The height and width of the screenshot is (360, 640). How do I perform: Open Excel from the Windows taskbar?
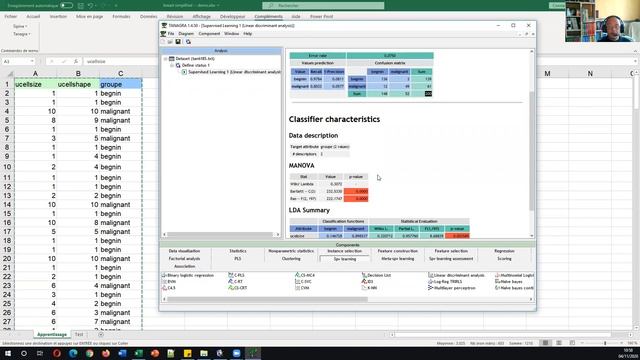pos(138,353)
